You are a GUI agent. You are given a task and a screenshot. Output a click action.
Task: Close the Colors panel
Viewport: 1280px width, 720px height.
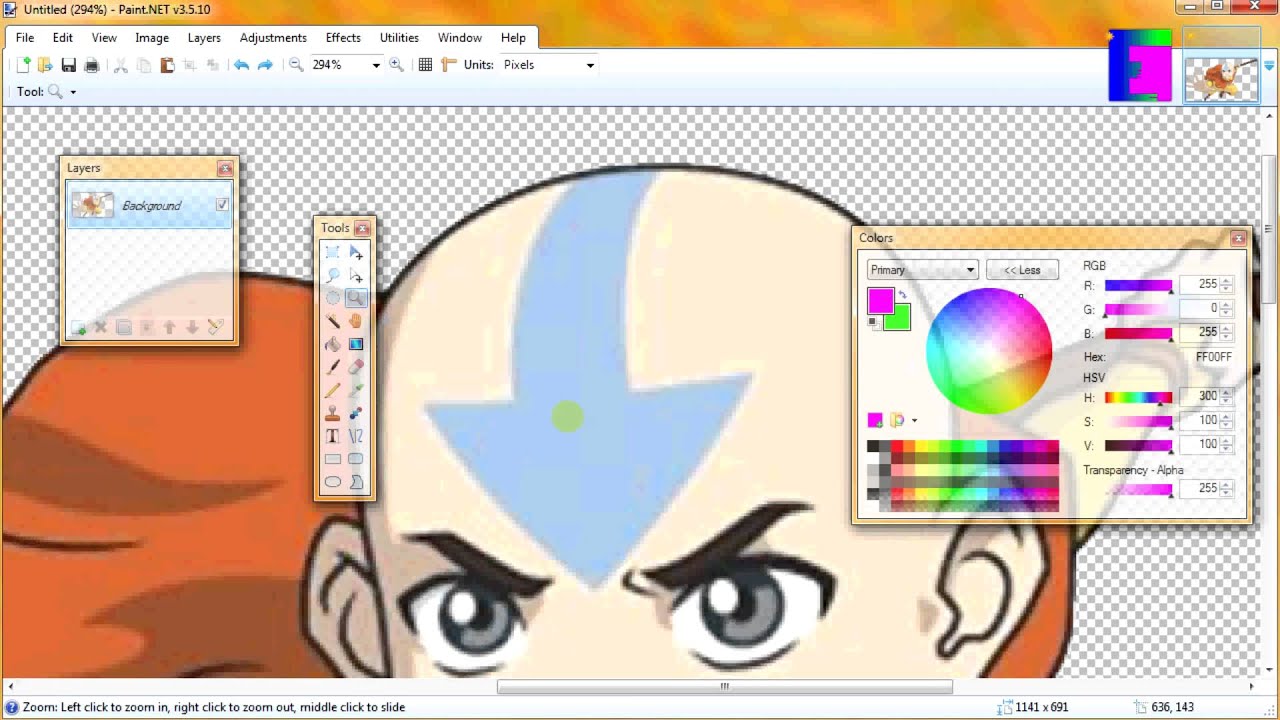pyautogui.click(x=1238, y=238)
